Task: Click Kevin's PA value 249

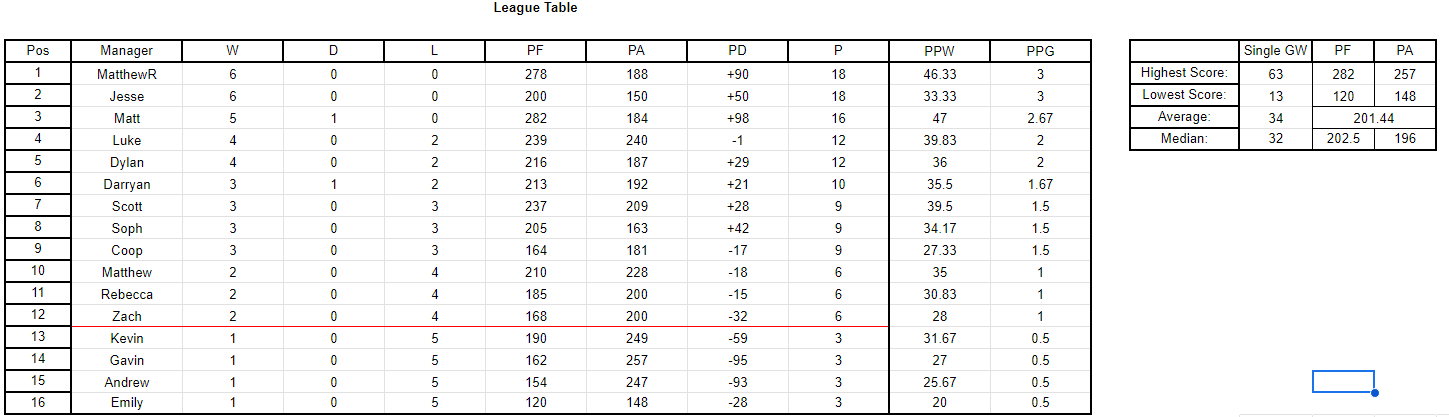Action: coord(636,338)
